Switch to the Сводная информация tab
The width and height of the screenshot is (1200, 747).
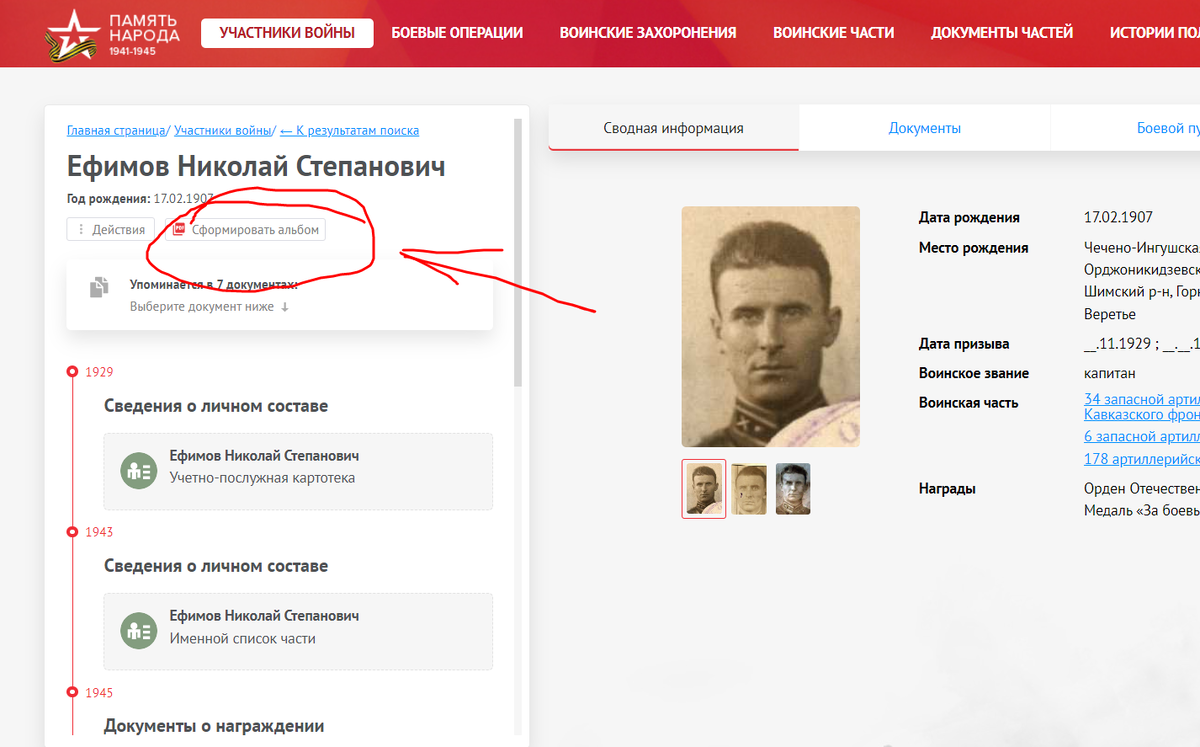click(x=673, y=128)
